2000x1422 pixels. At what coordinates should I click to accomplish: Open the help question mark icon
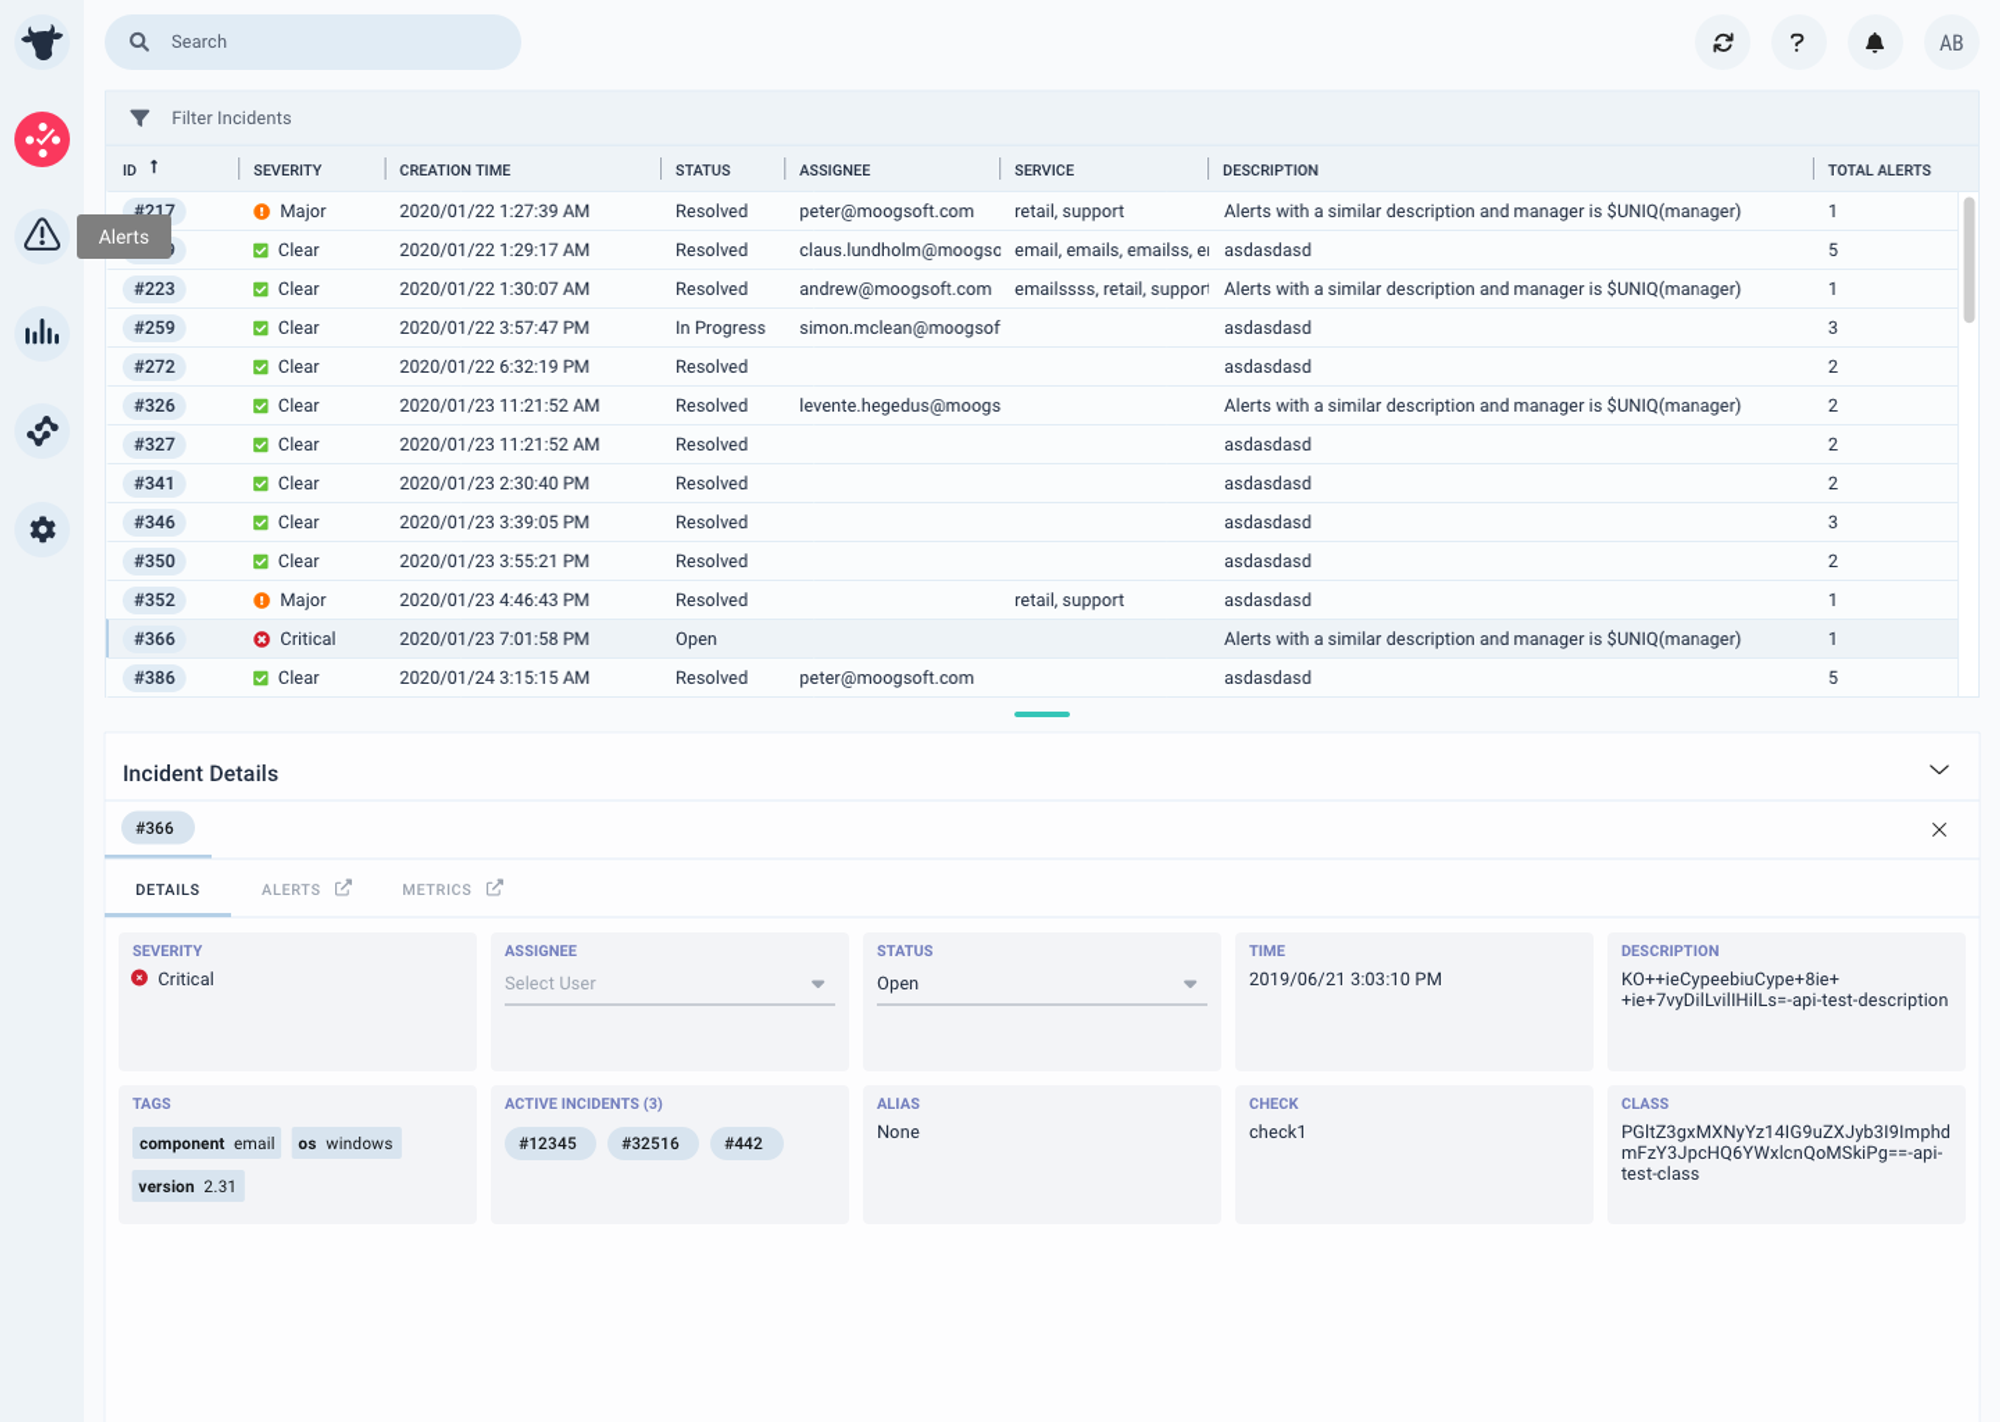pyautogui.click(x=1797, y=42)
